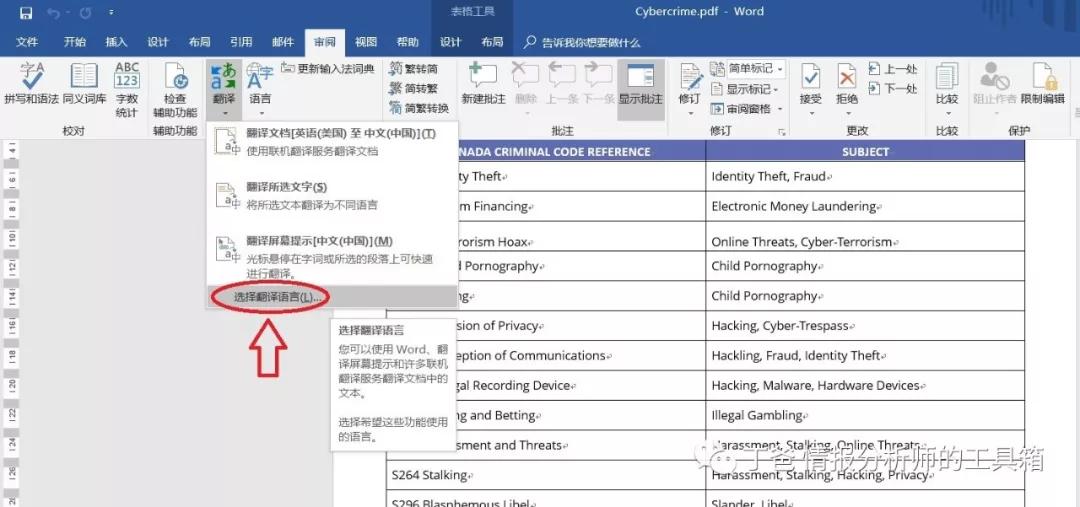Image resolution: width=1080 pixels, height=507 pixels.
Task: Open the Customize Quick Access Toolbar dropdown
Action: pos(112,12)
